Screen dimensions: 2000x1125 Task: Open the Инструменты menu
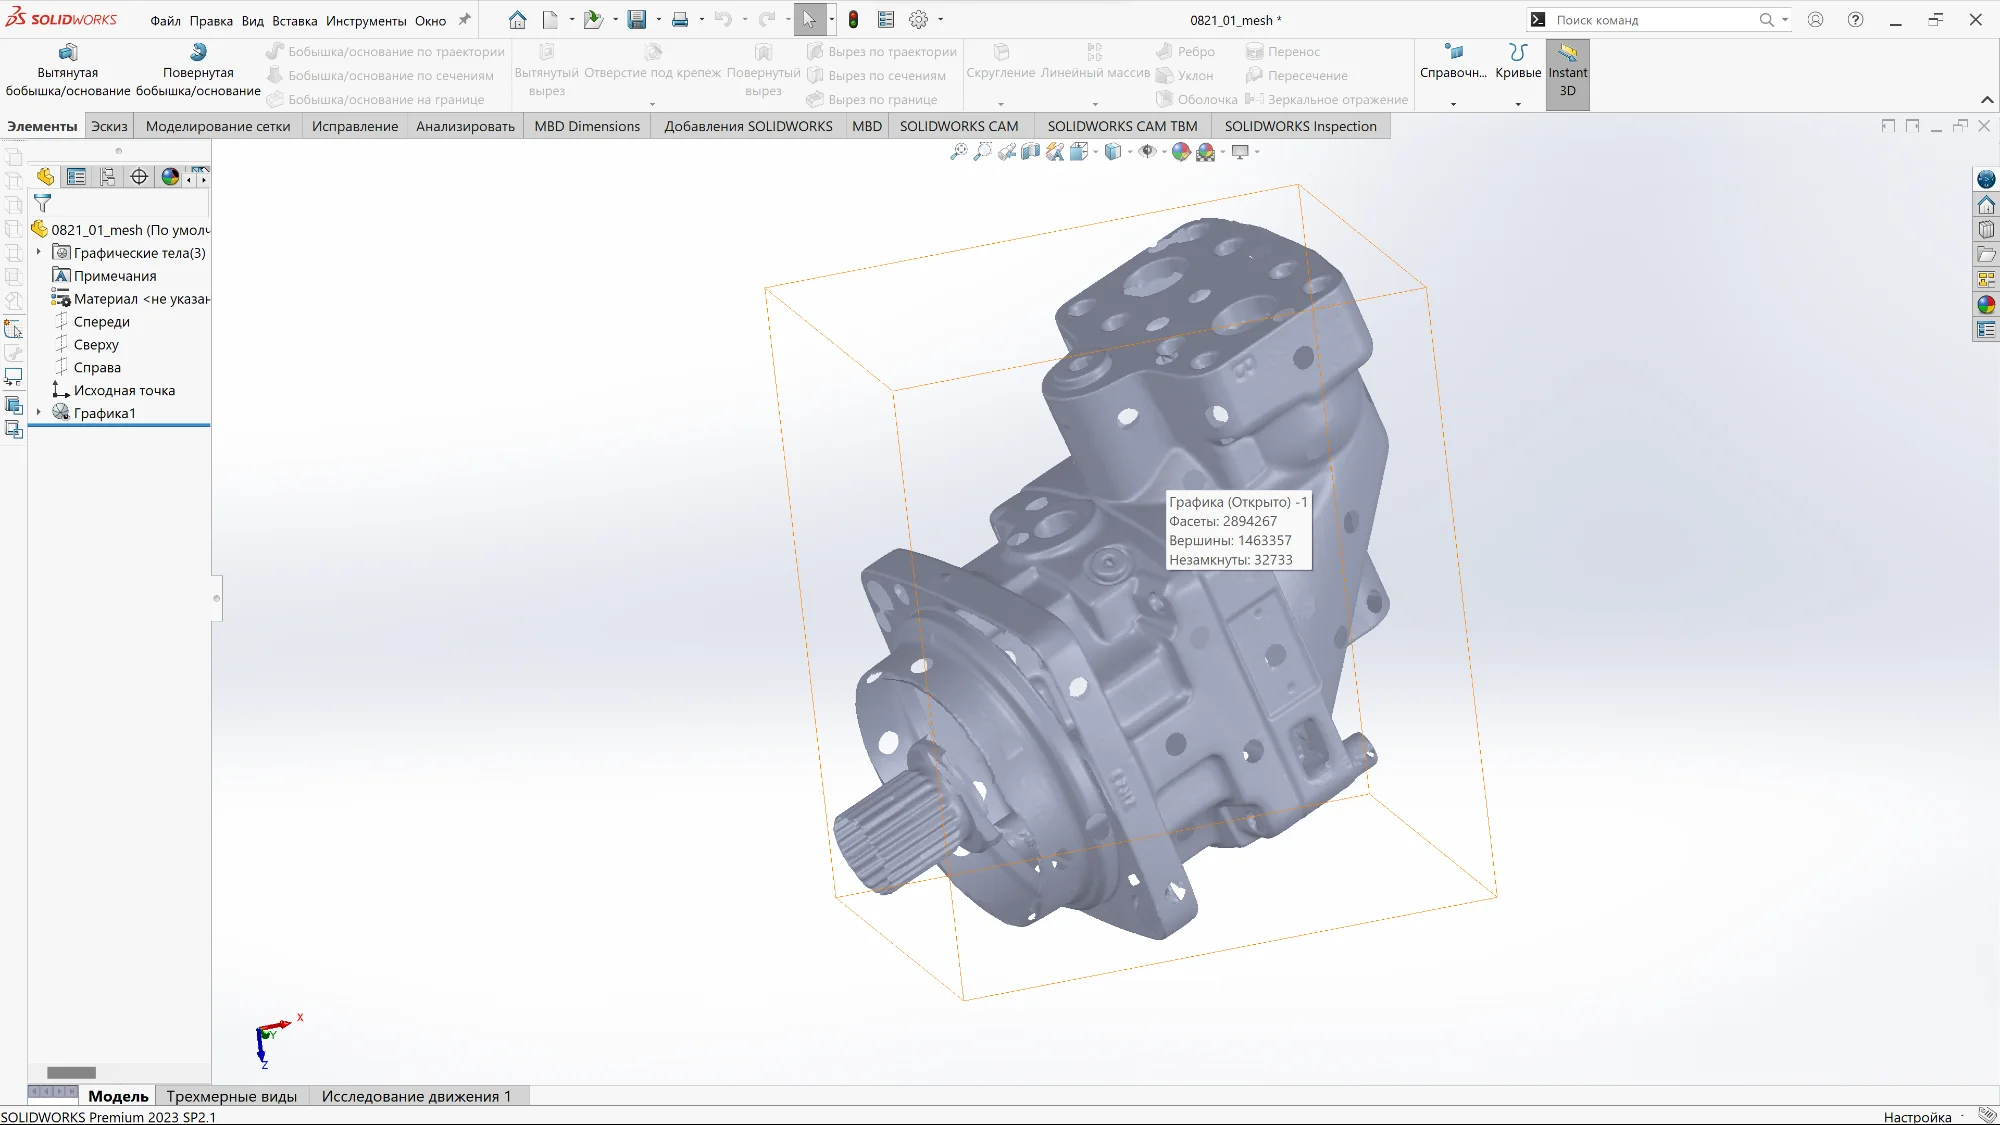click(x=366, y=21)
